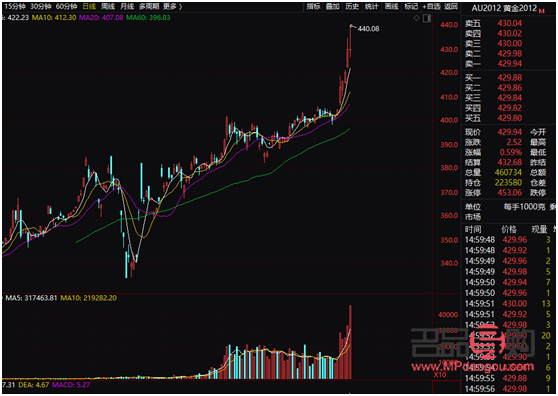The width and height of the screenshot is (558, 396).
Task: Click the 买一 price 429.88
Action: click(x=510, y=78)
